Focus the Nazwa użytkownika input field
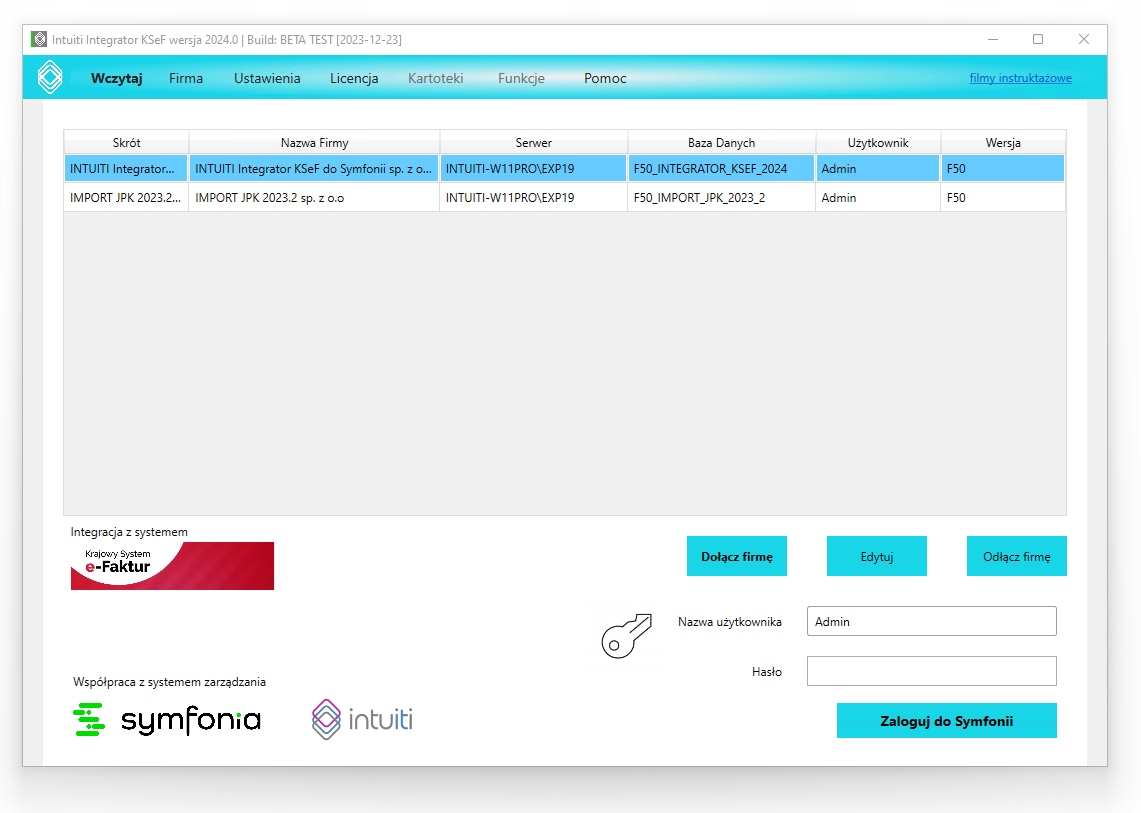 tap(931, 621)
